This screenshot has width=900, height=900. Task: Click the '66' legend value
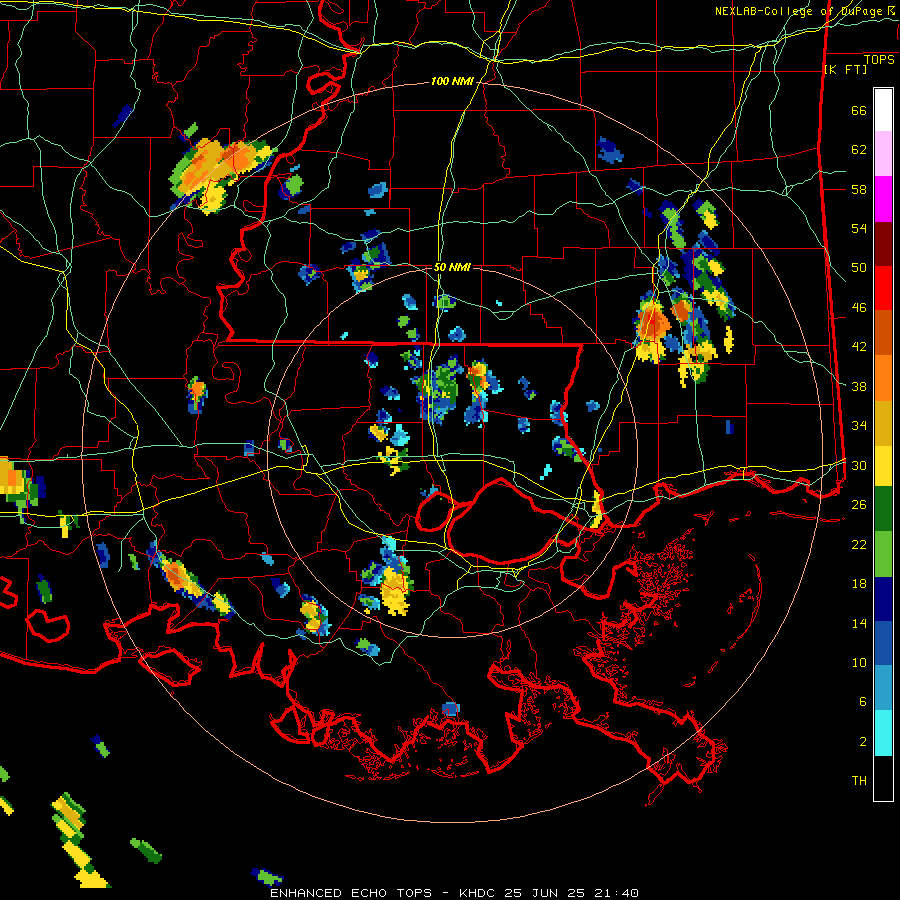[x=859, y=111]
